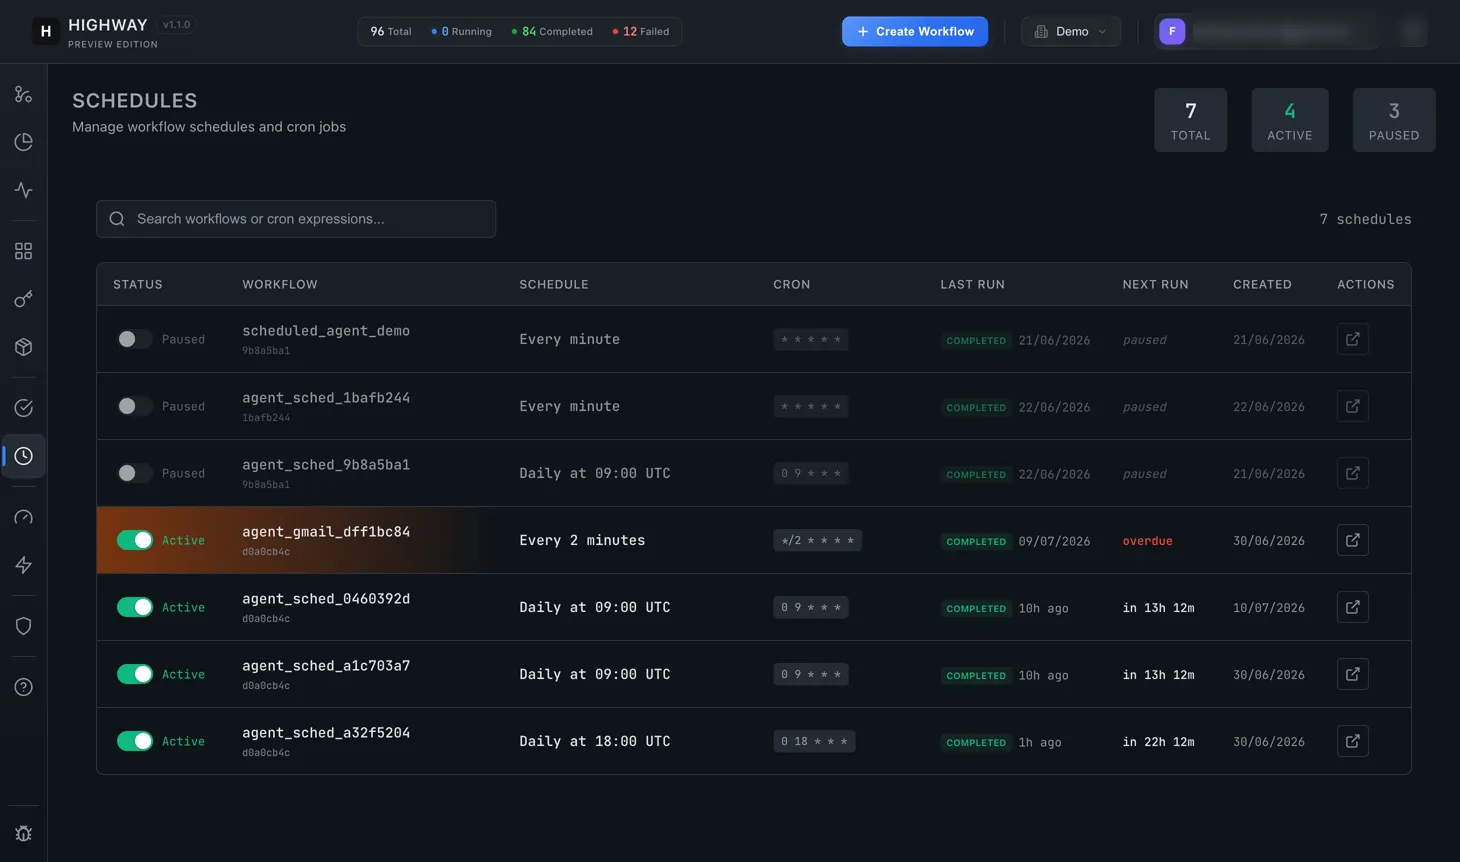Open the grid apps sidebar icon
The image size is (1460, 862).
click(23, 251)
